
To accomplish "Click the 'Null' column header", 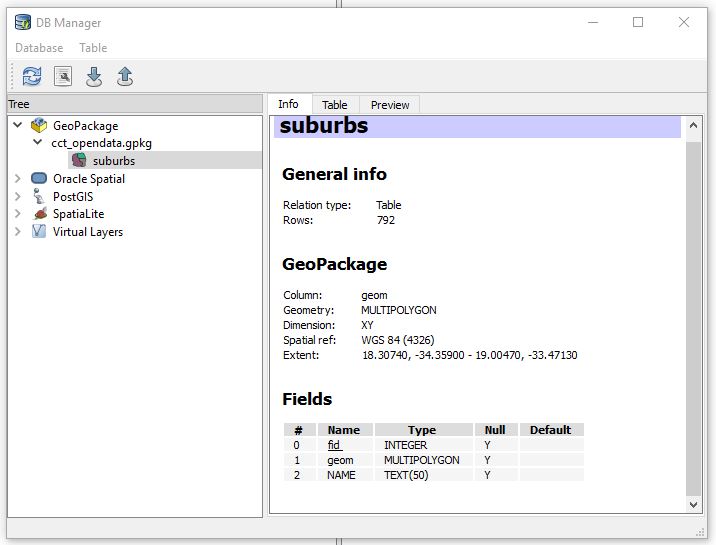I will pyautogui.click(x=495, y=430).
